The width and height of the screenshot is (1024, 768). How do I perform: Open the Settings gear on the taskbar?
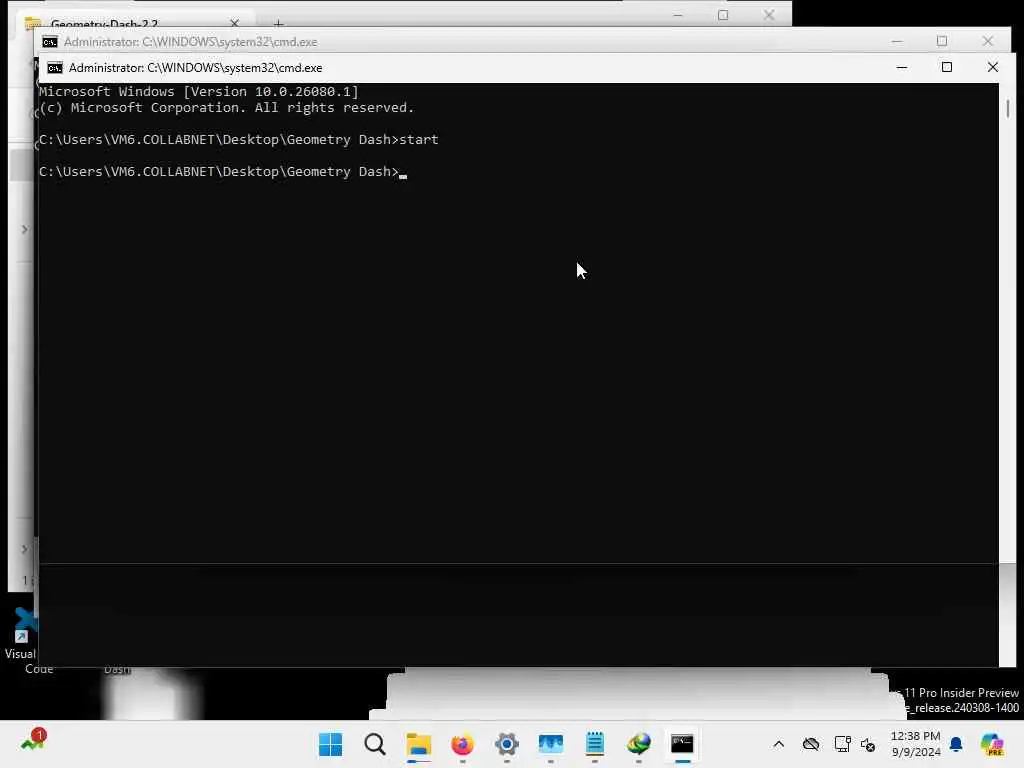pyautogui.click(x=507, y=744)
